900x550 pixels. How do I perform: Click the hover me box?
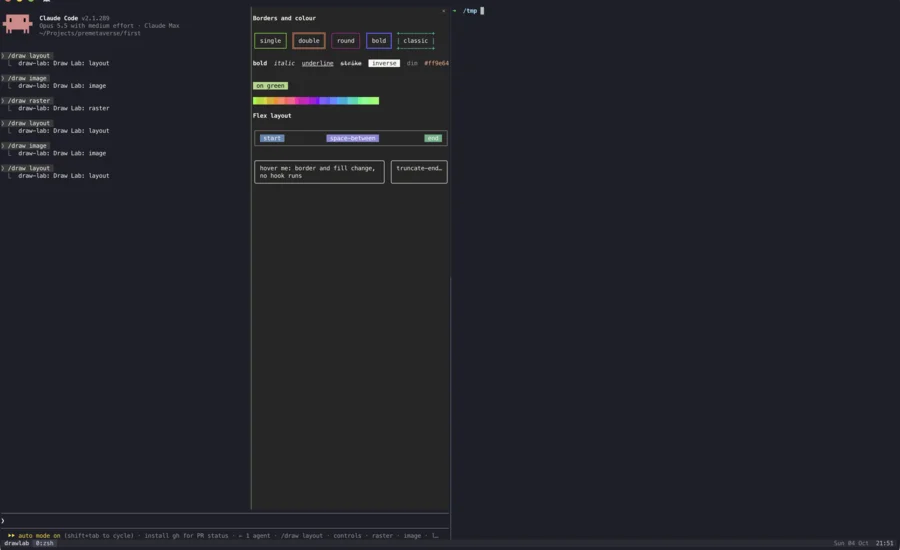pyautogui.click(x=319, y=172)
